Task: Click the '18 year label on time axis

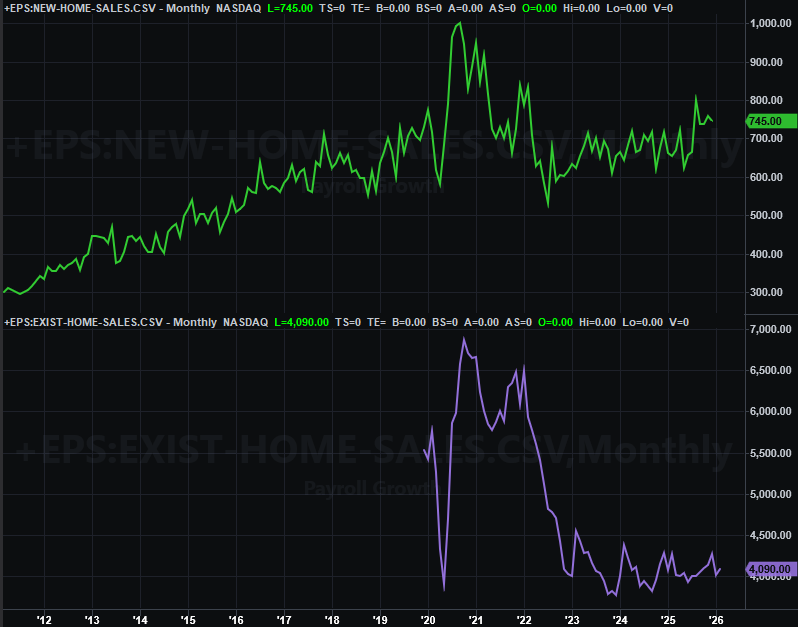Action: tap(332, 619)
